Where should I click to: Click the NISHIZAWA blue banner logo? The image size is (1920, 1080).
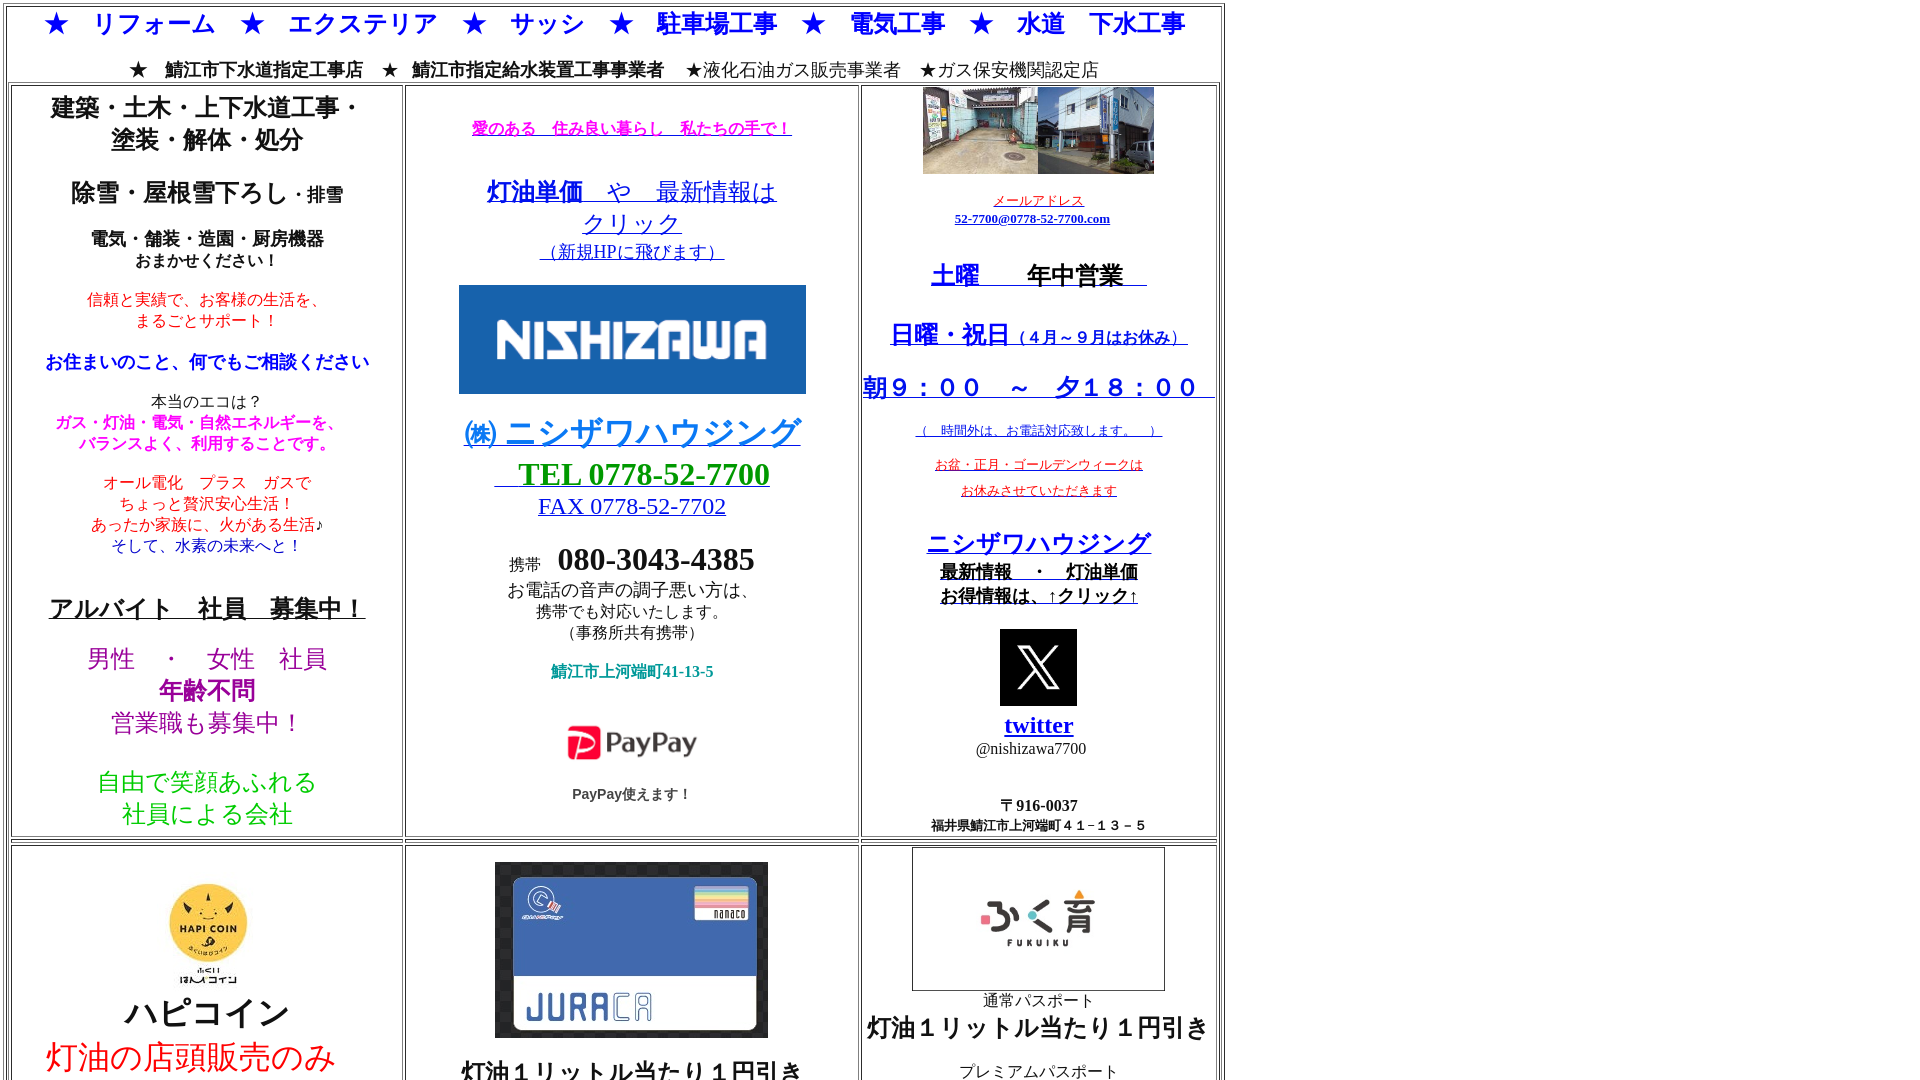coord(632,339)
